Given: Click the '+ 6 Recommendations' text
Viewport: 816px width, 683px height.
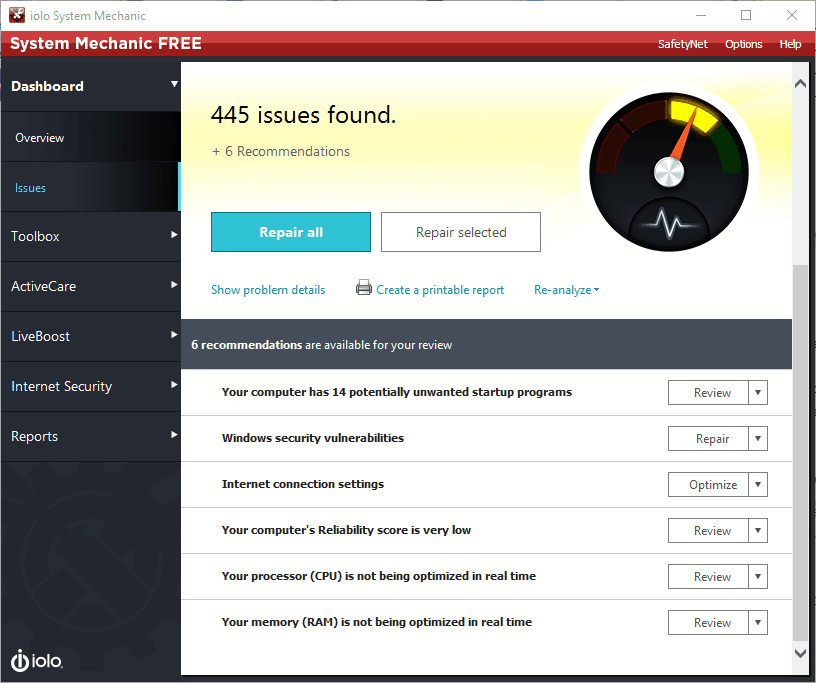Looking at the screenshot, I should click(x=281, y=151).
